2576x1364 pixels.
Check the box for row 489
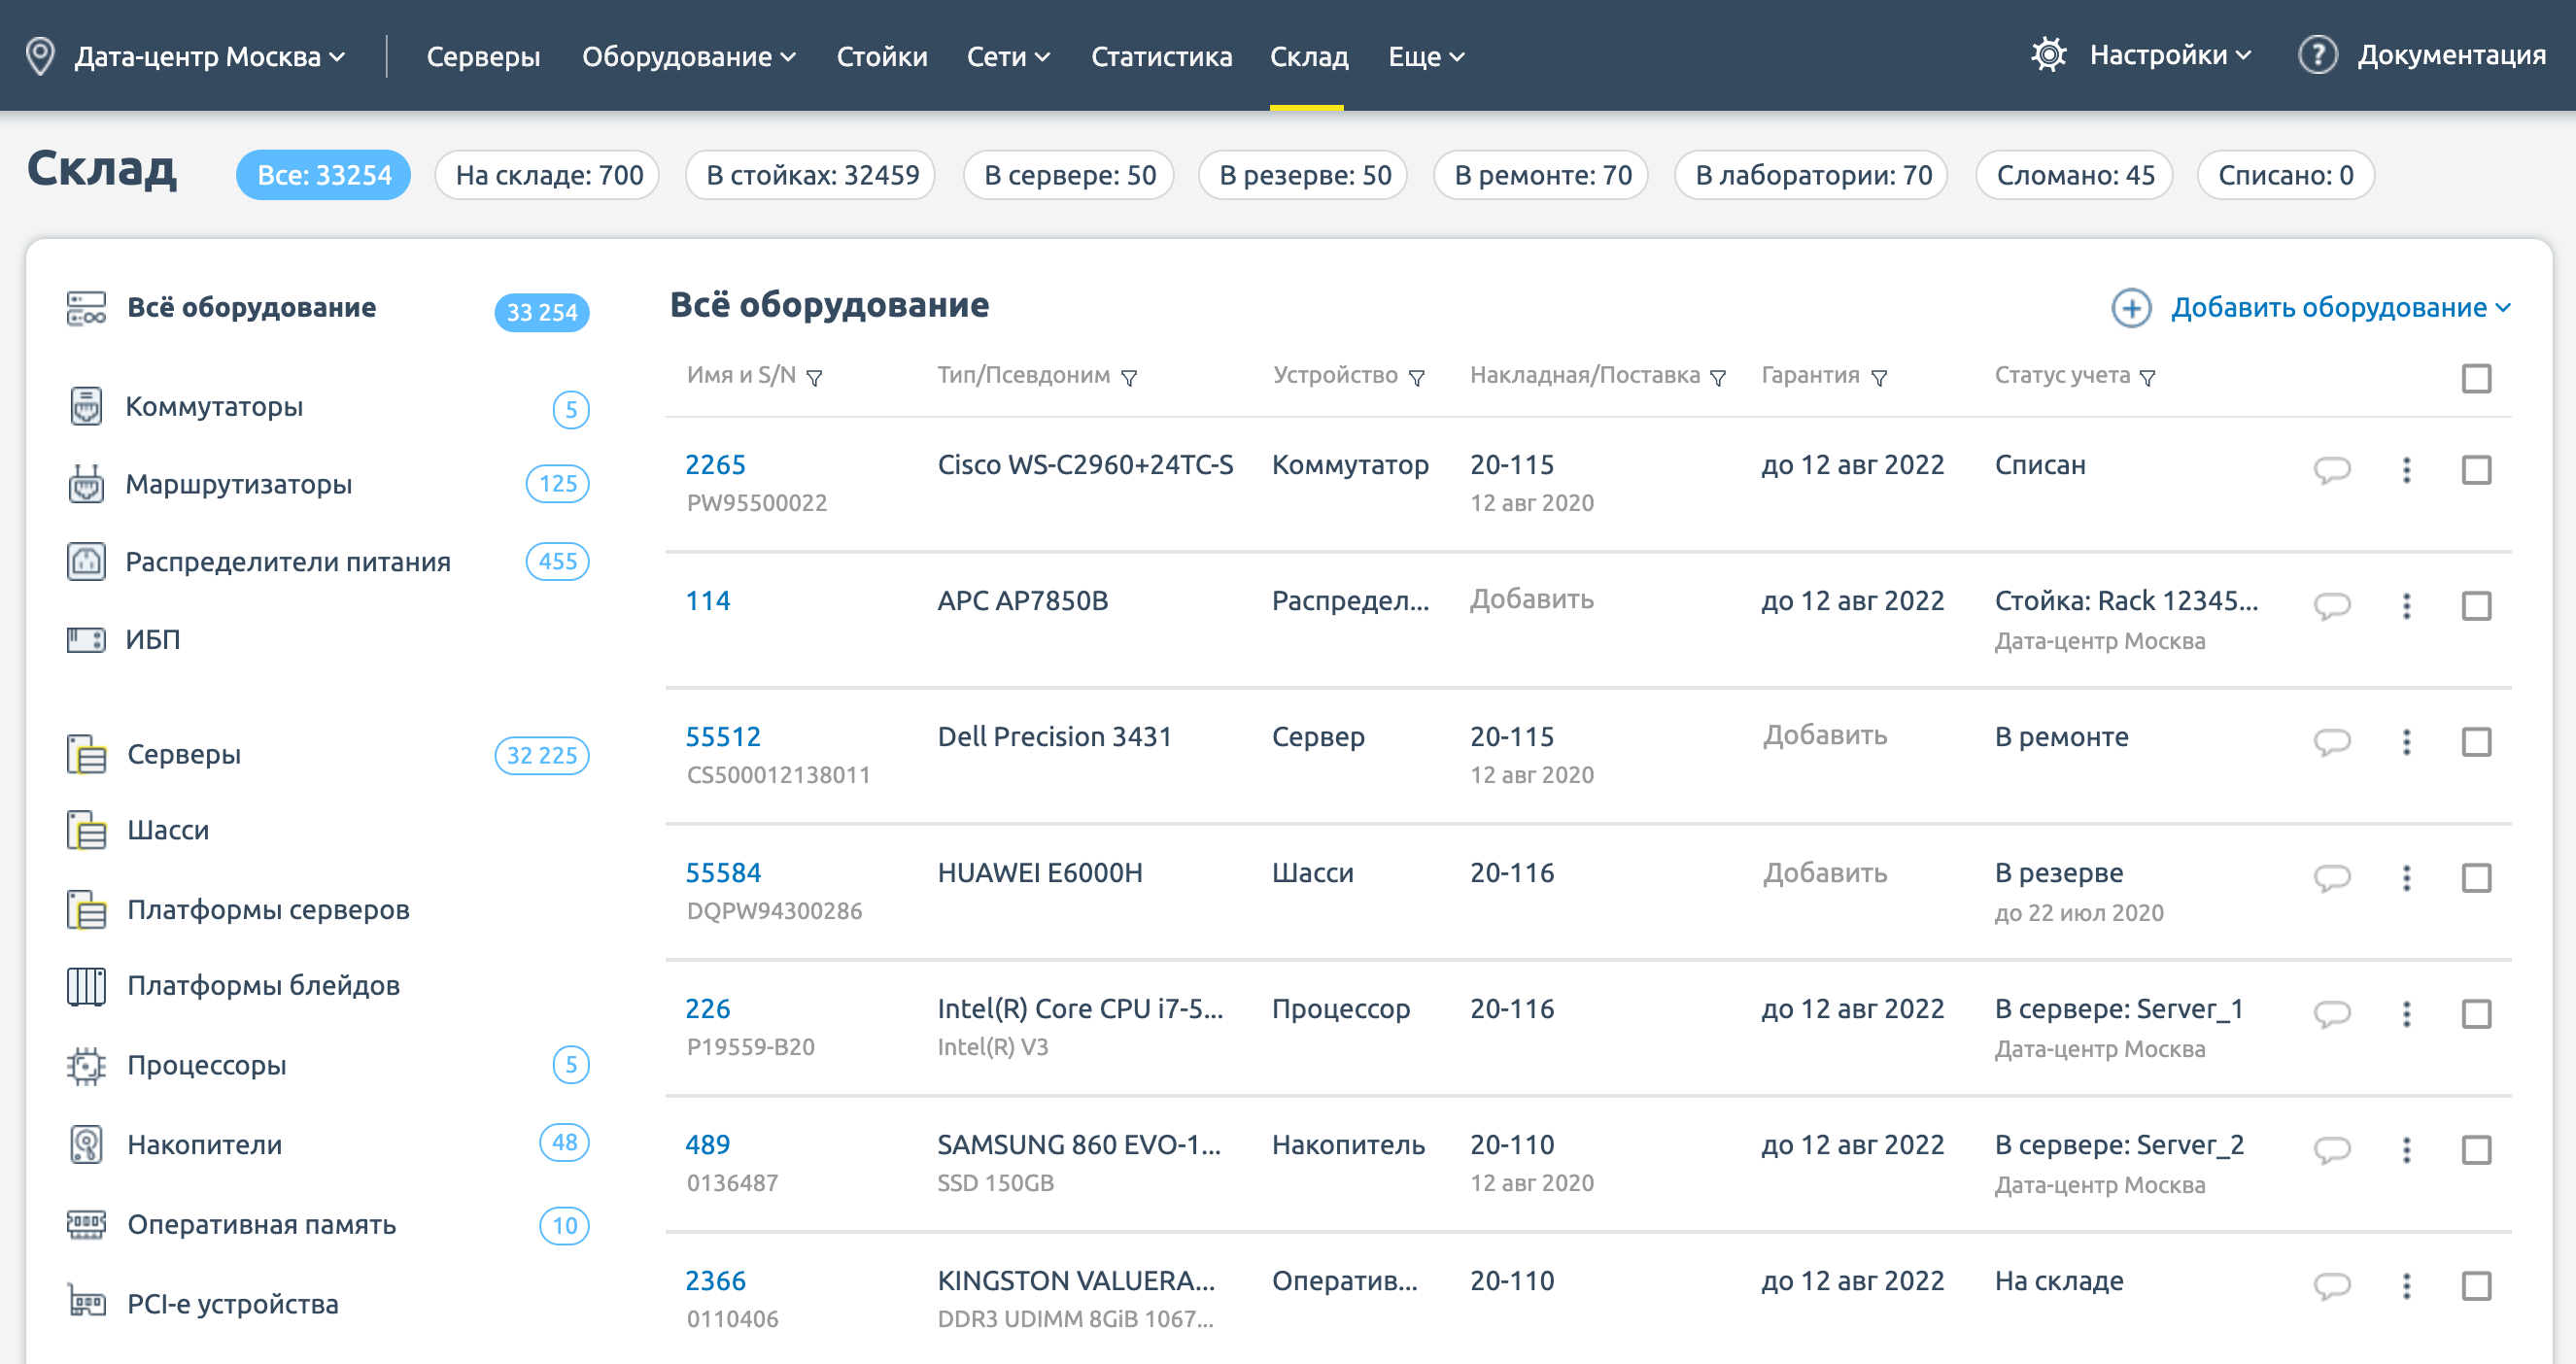pos(2476,1150)
